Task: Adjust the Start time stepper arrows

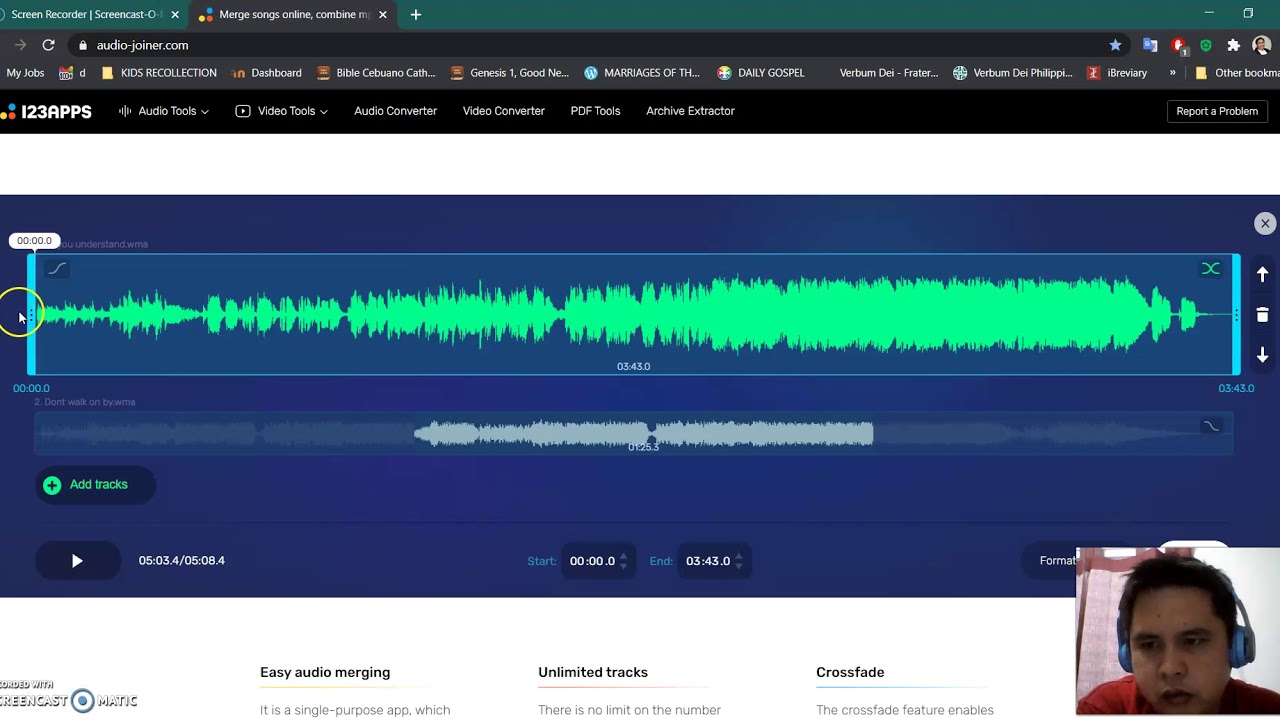Action: point(623,561)
